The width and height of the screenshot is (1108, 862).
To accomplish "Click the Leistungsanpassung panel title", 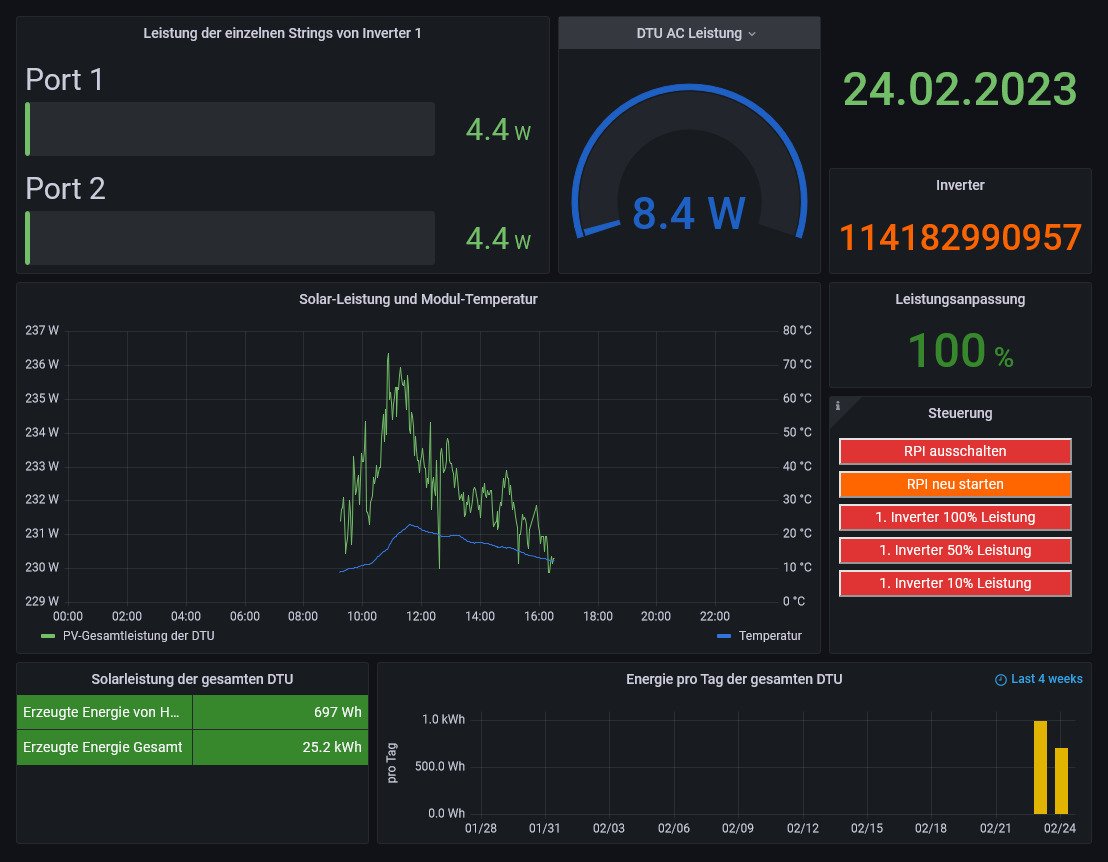I will (960, 299).
